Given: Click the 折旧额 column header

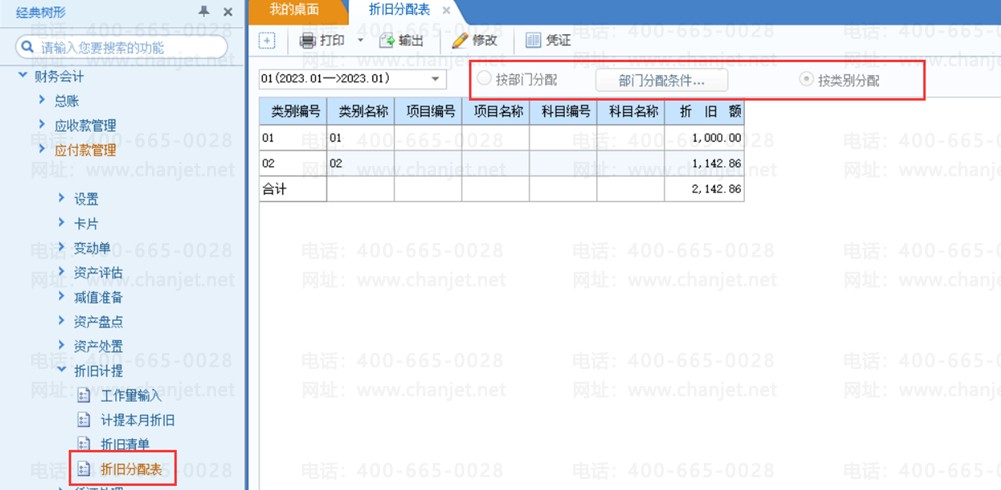Looking at the screenshot, I should (x=705, y=111).
